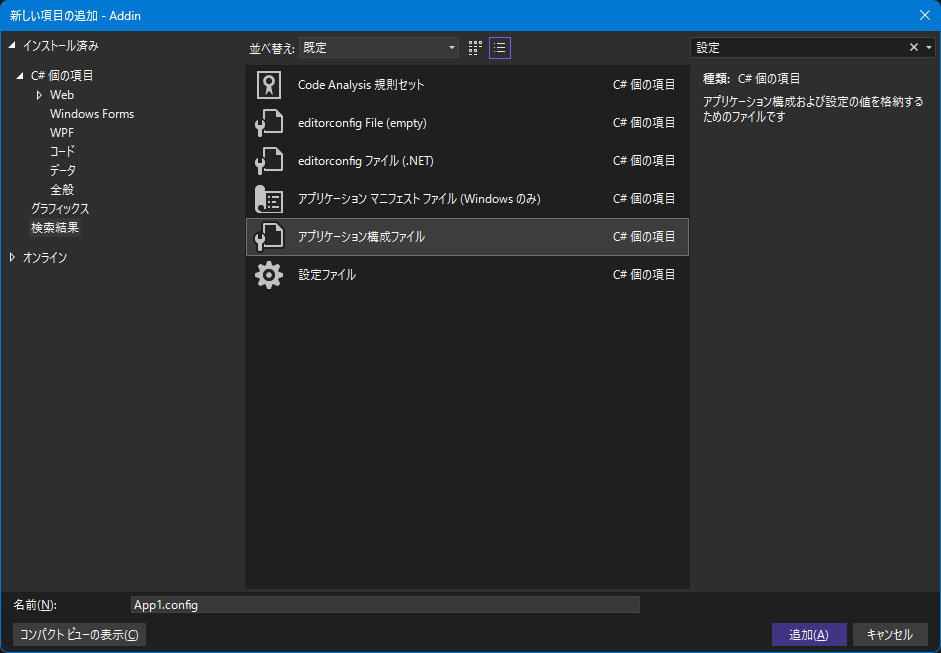941x653 pixels.
Task: Switch to small icons list view
Action: tap(500, 48)
